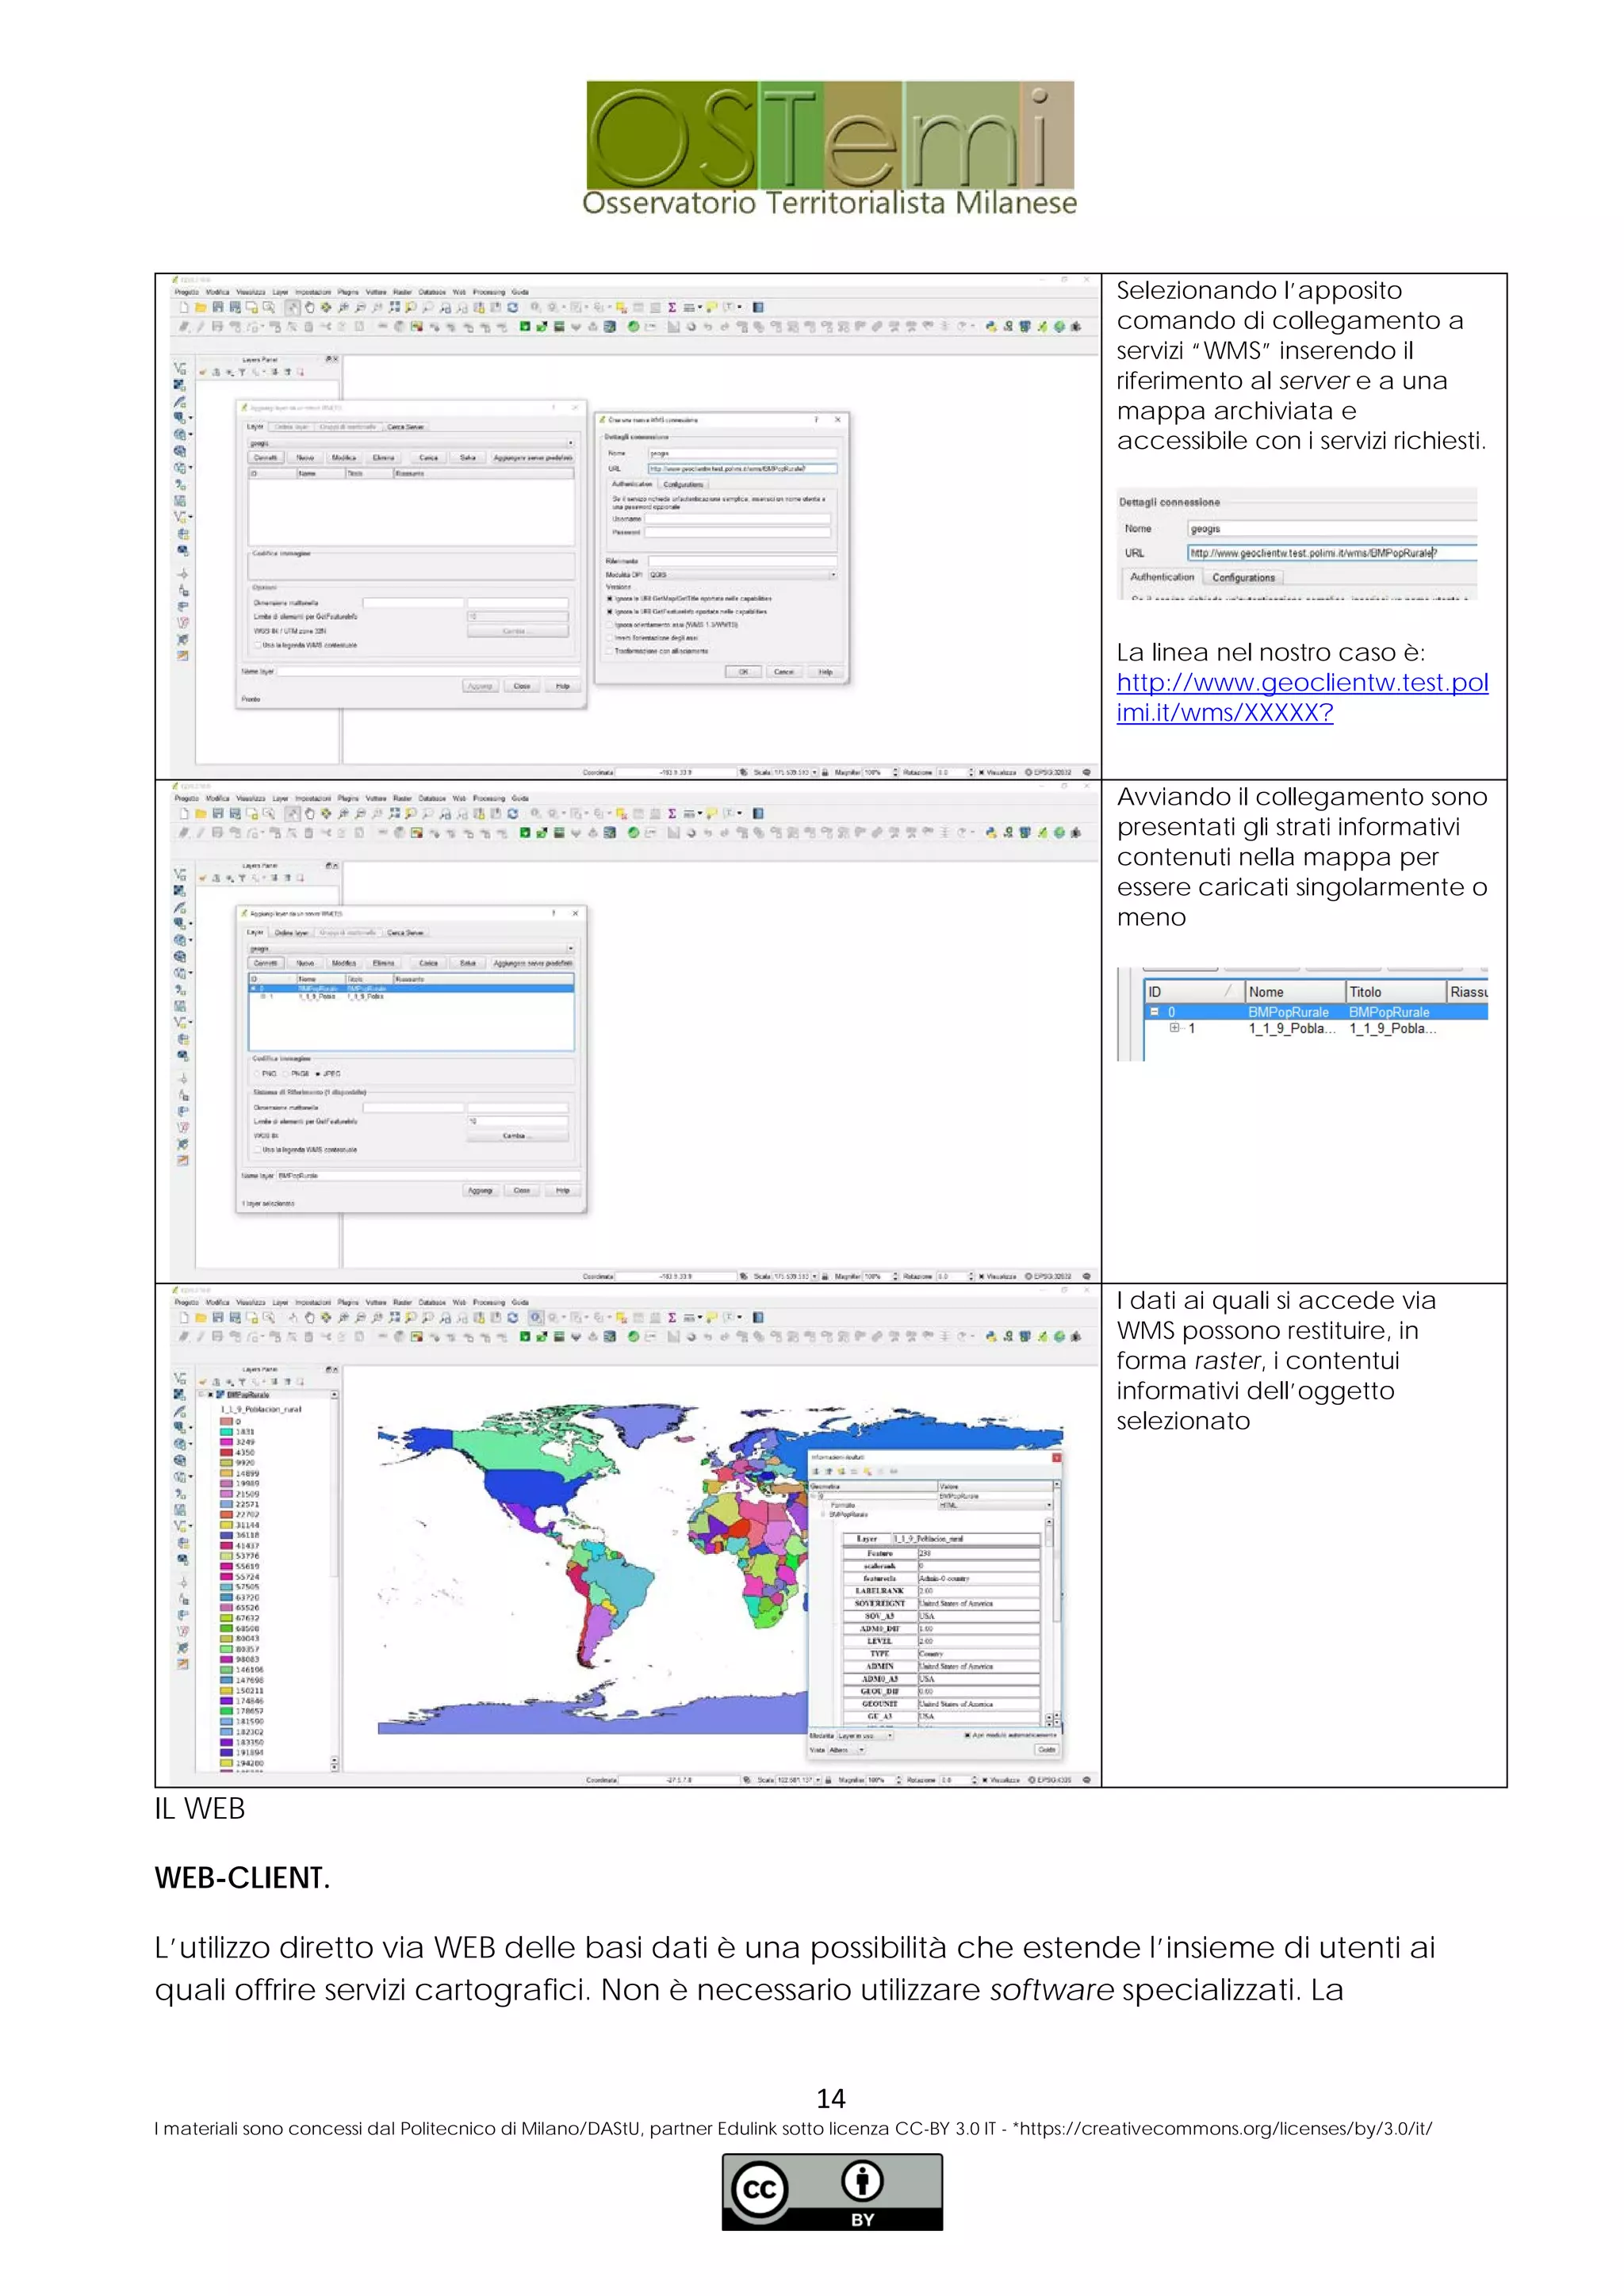Click the Password field in the WMS connection dialog
Viewport: 1624px width, 2296px height.
click(x=738, y=533)
